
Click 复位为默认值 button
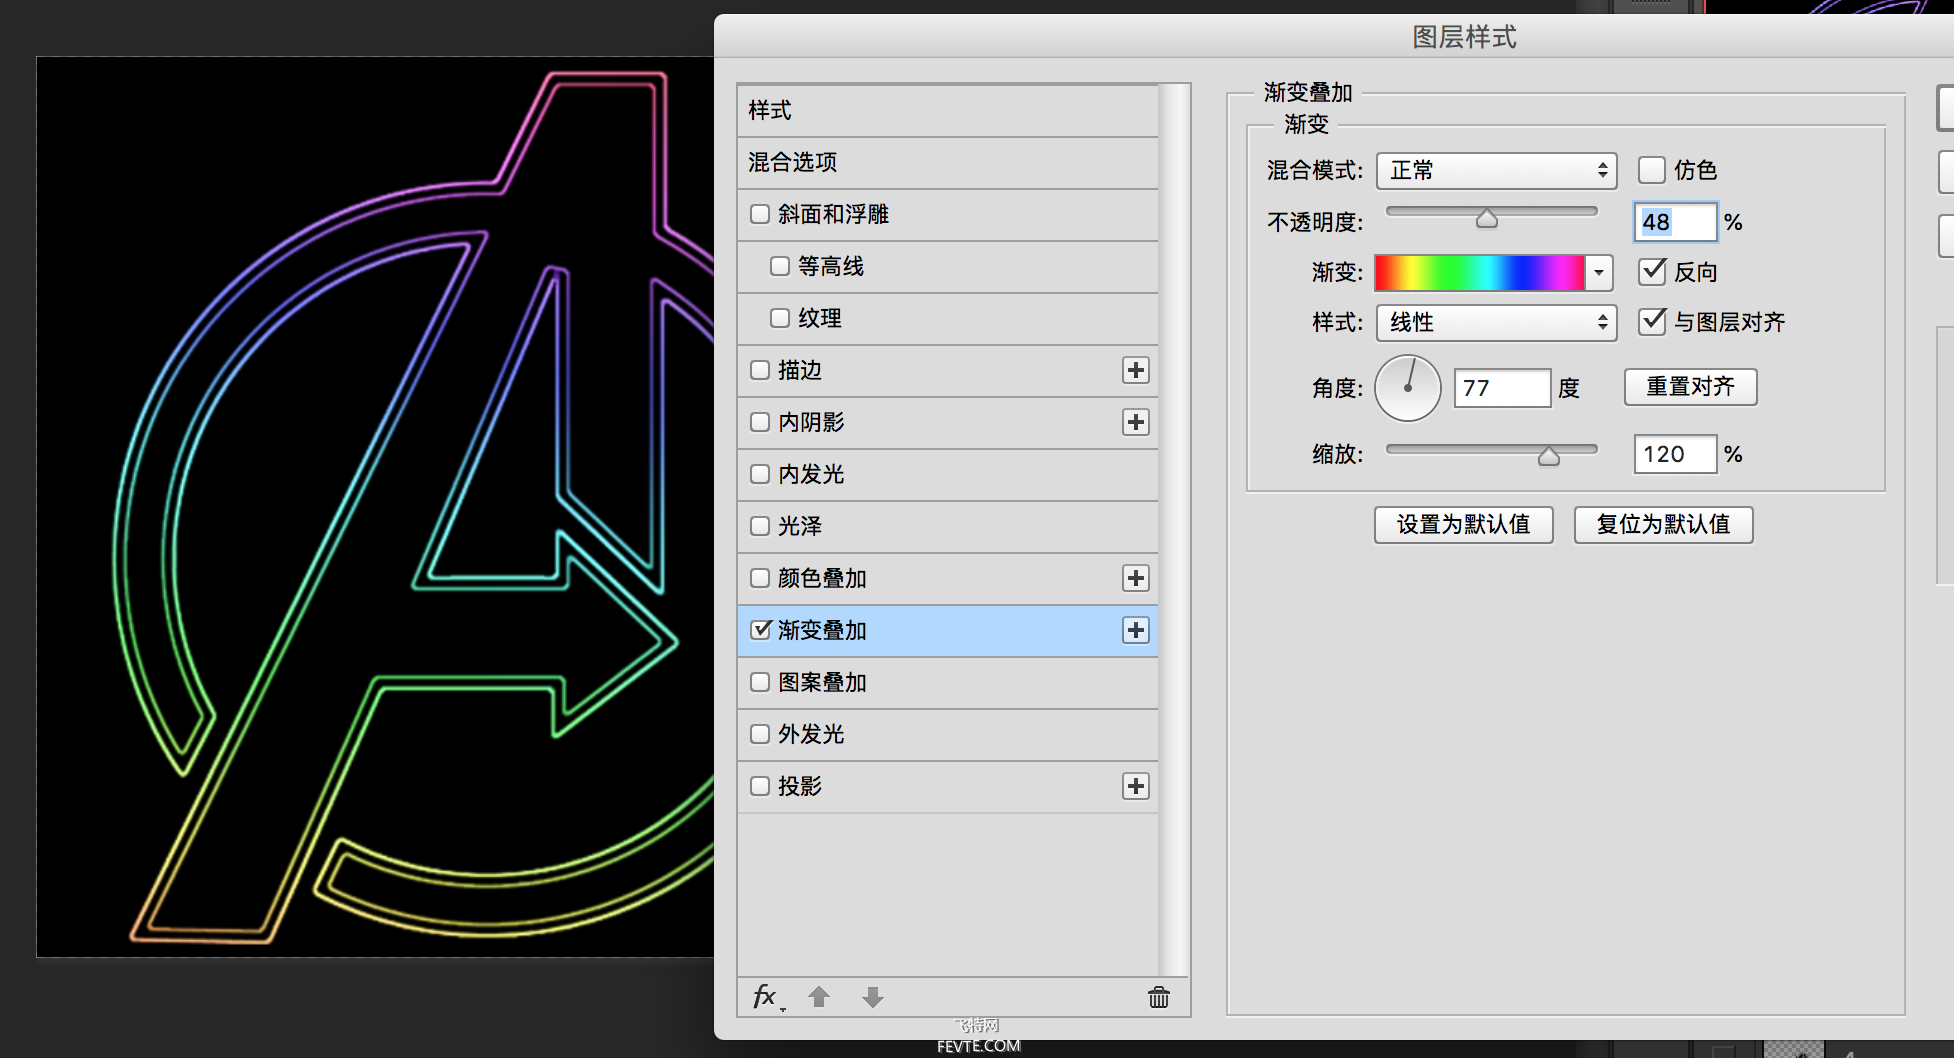pyautogui.click(x=1663, y=525)
